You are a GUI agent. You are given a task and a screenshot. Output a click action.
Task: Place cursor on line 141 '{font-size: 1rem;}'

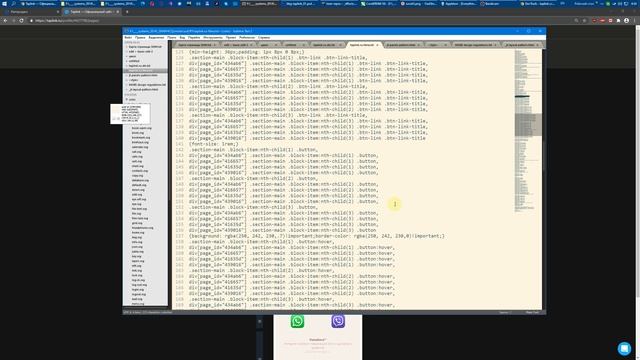[213, 144]
